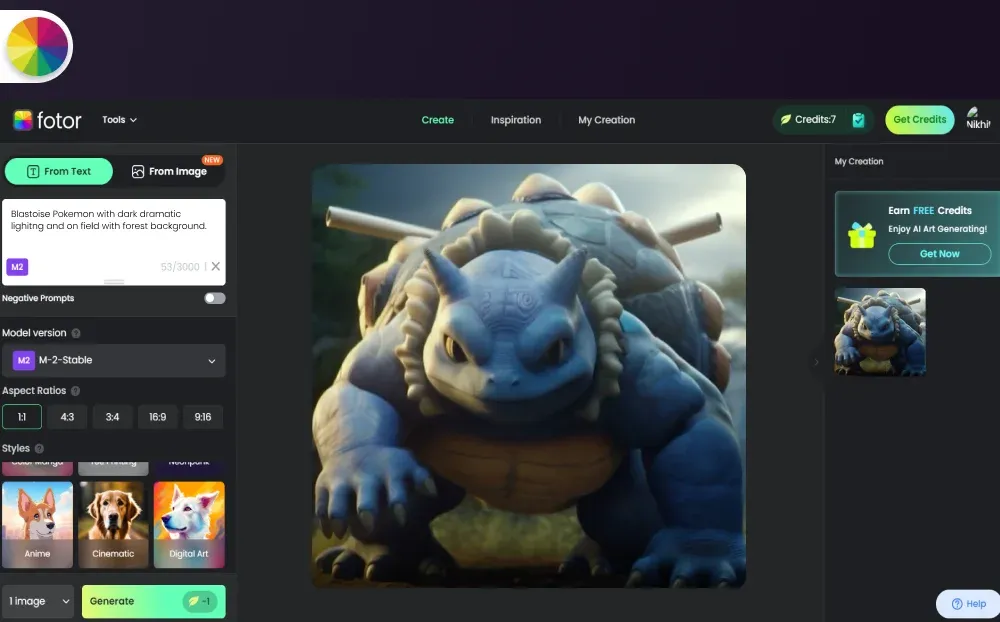The image size is (1000, 622).
Task: Clear the prompt text with the X icon
Action: [x=216, y=267]
